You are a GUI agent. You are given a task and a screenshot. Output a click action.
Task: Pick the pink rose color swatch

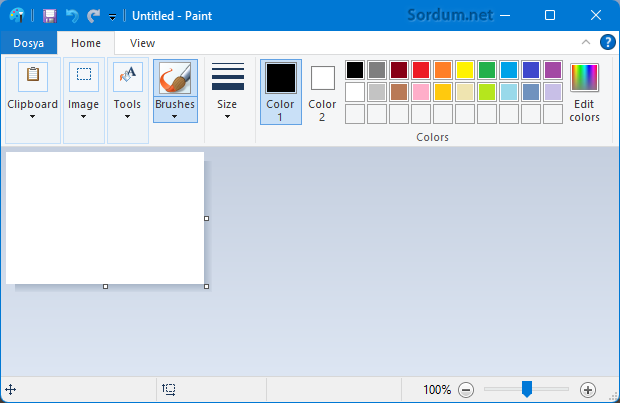click(x=421, y=92)
